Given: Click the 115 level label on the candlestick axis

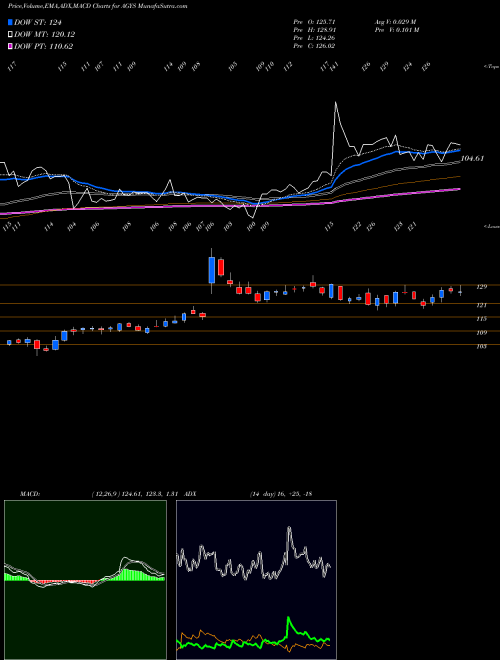Looking at the screenshot, I should click(481, 319).
